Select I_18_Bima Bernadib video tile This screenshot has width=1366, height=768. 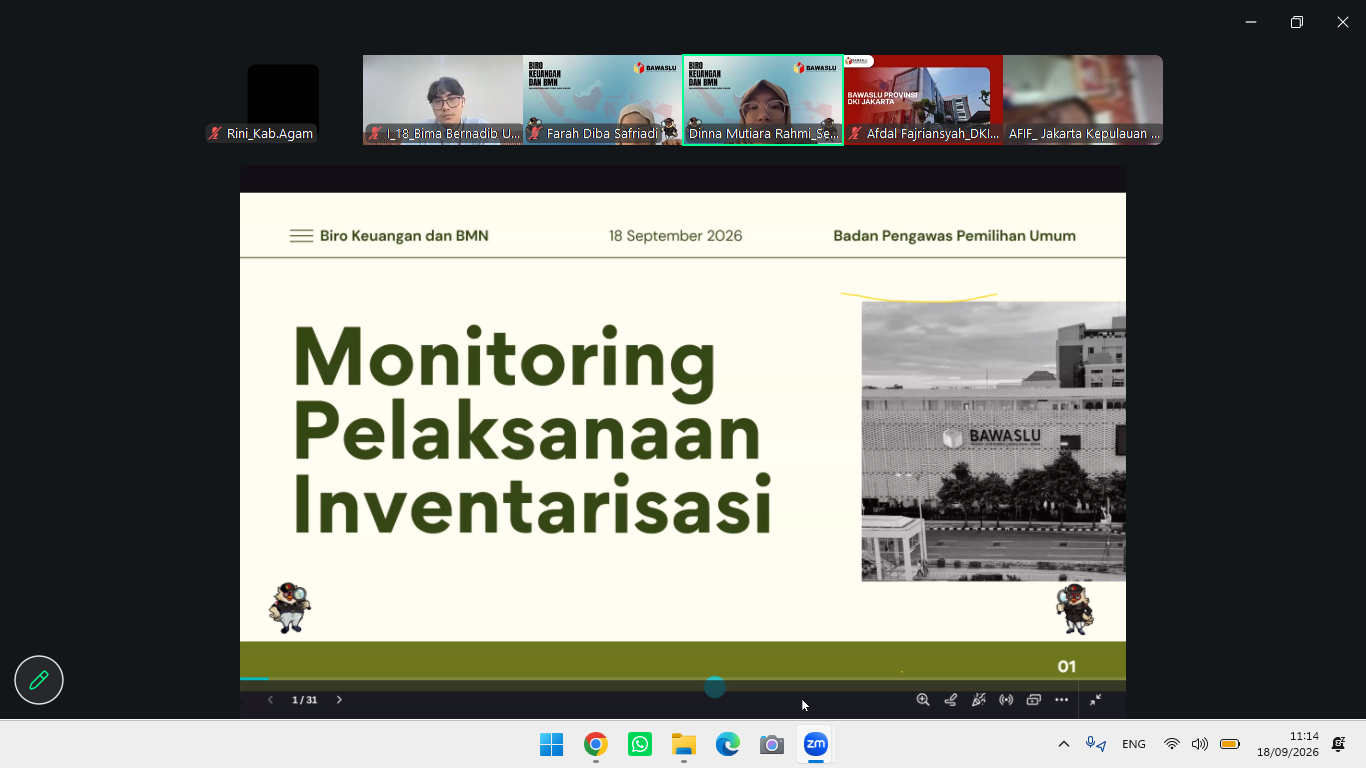pyautogui.click(x=443, y=100)
